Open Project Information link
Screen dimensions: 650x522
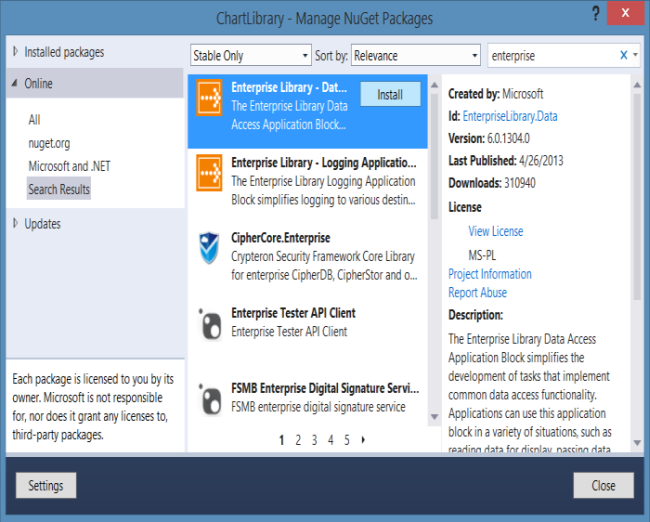click(x=490, y=274)
